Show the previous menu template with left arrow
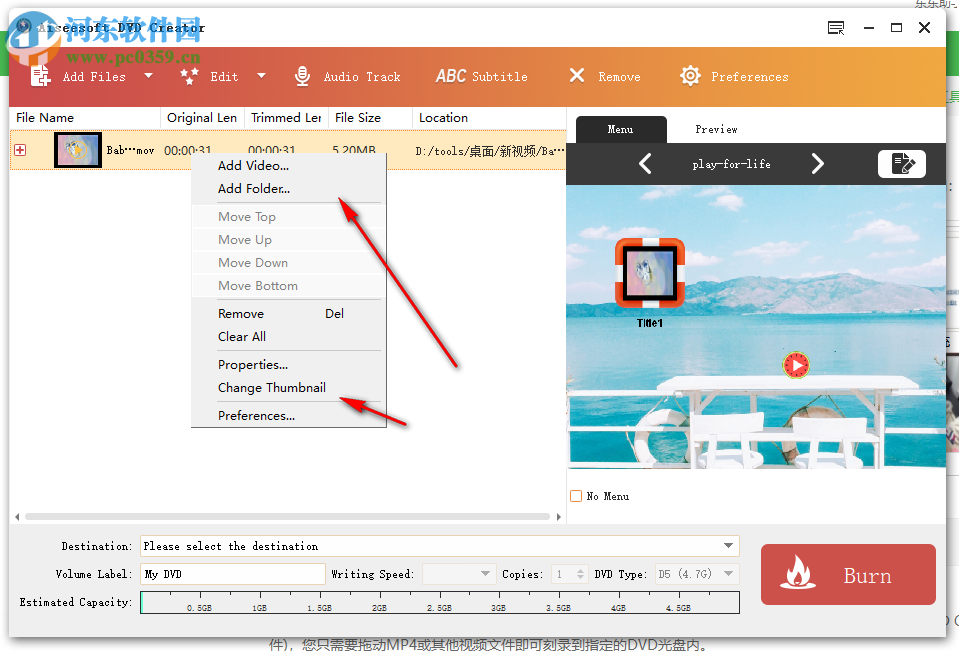Image resolution: width=959 pixels, height=651 pixels. pos(645,163)
